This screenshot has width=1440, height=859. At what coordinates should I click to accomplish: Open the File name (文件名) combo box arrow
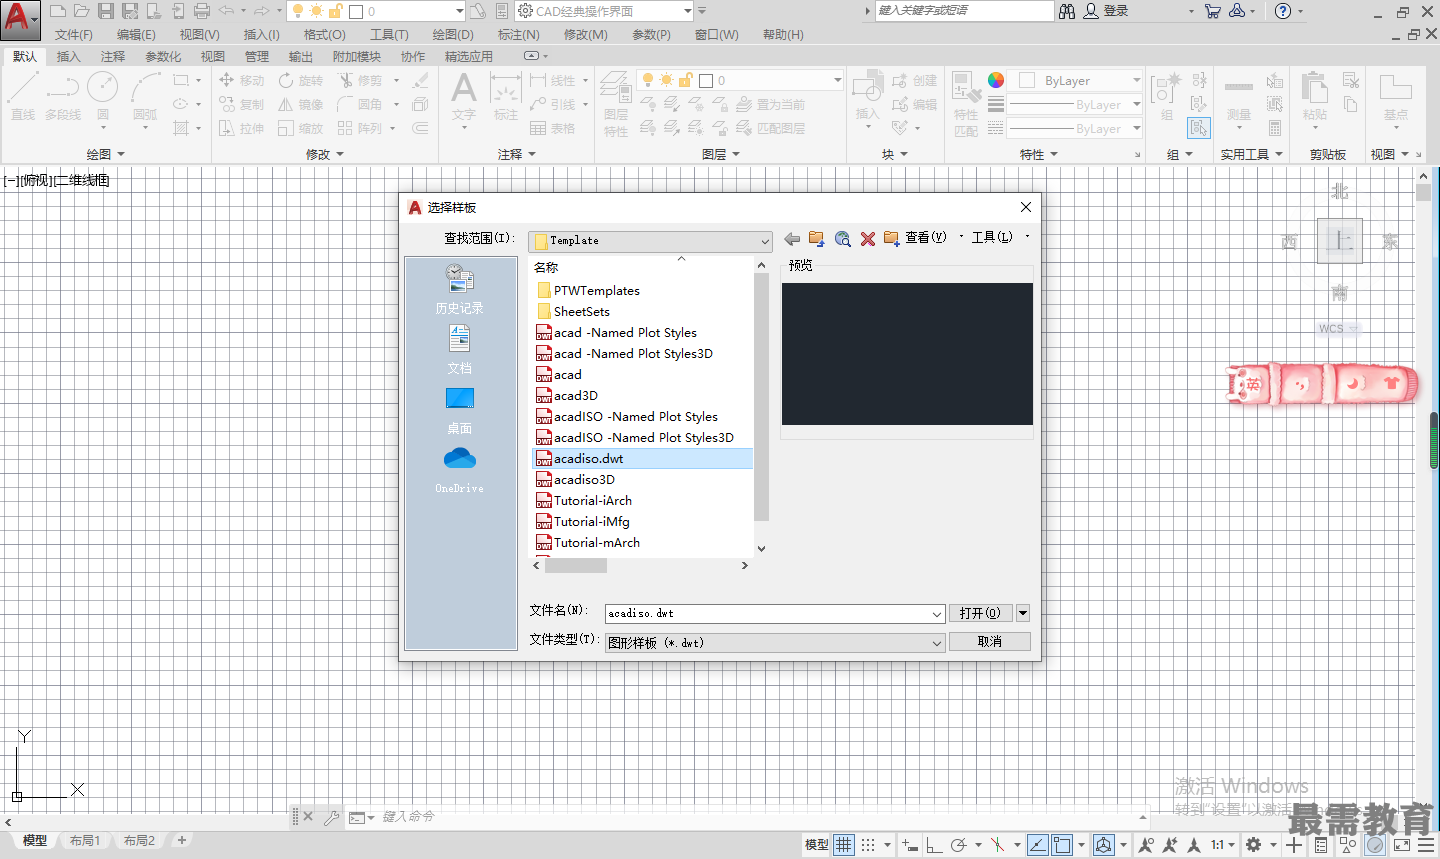[x=937, y=613]
